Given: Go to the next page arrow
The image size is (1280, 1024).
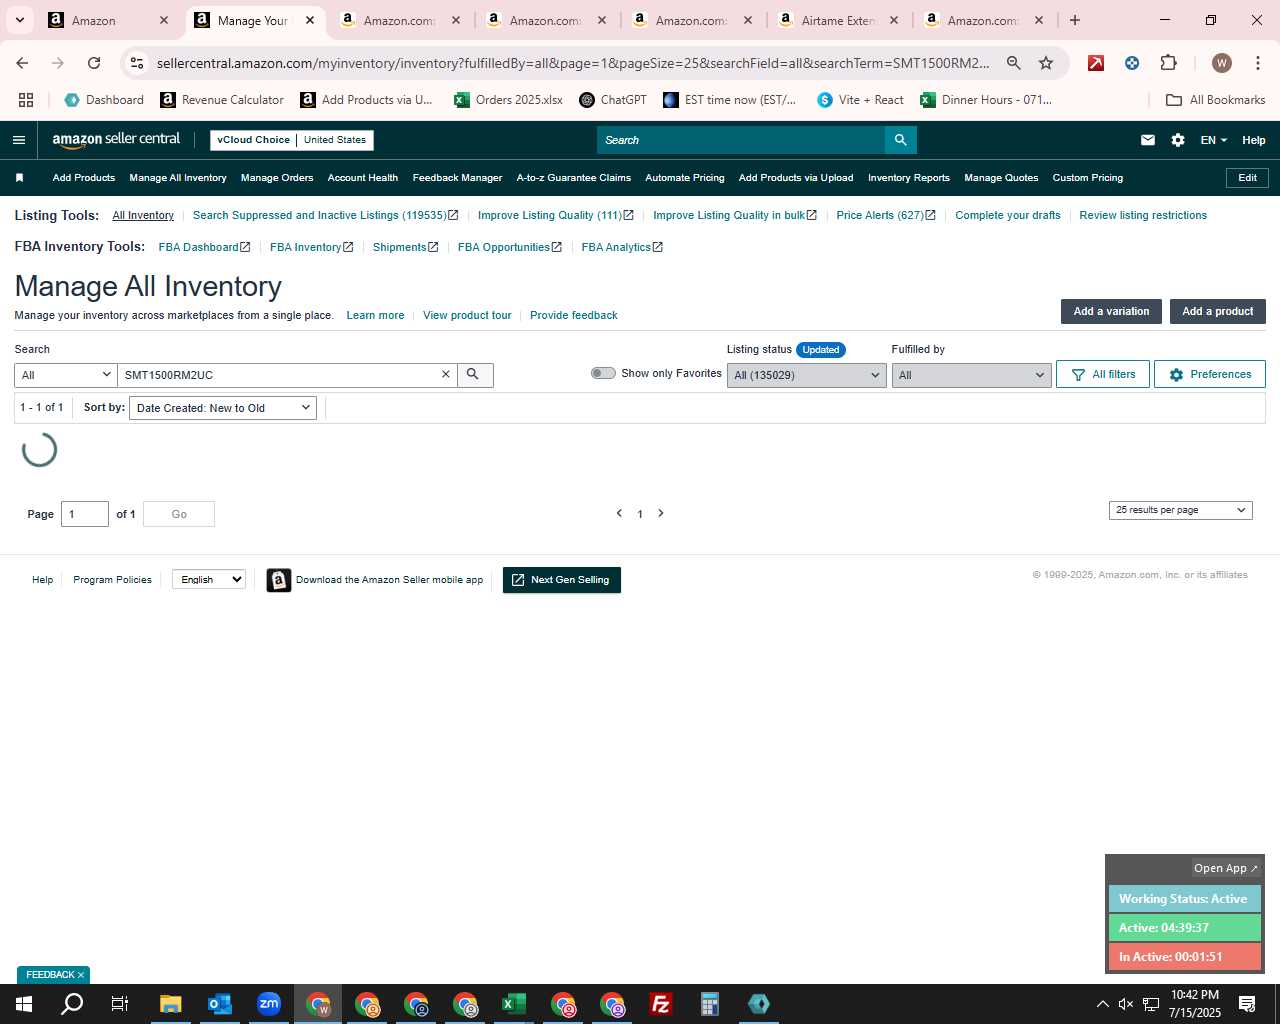Looking at the screenshot, I should tap(661, 513).
